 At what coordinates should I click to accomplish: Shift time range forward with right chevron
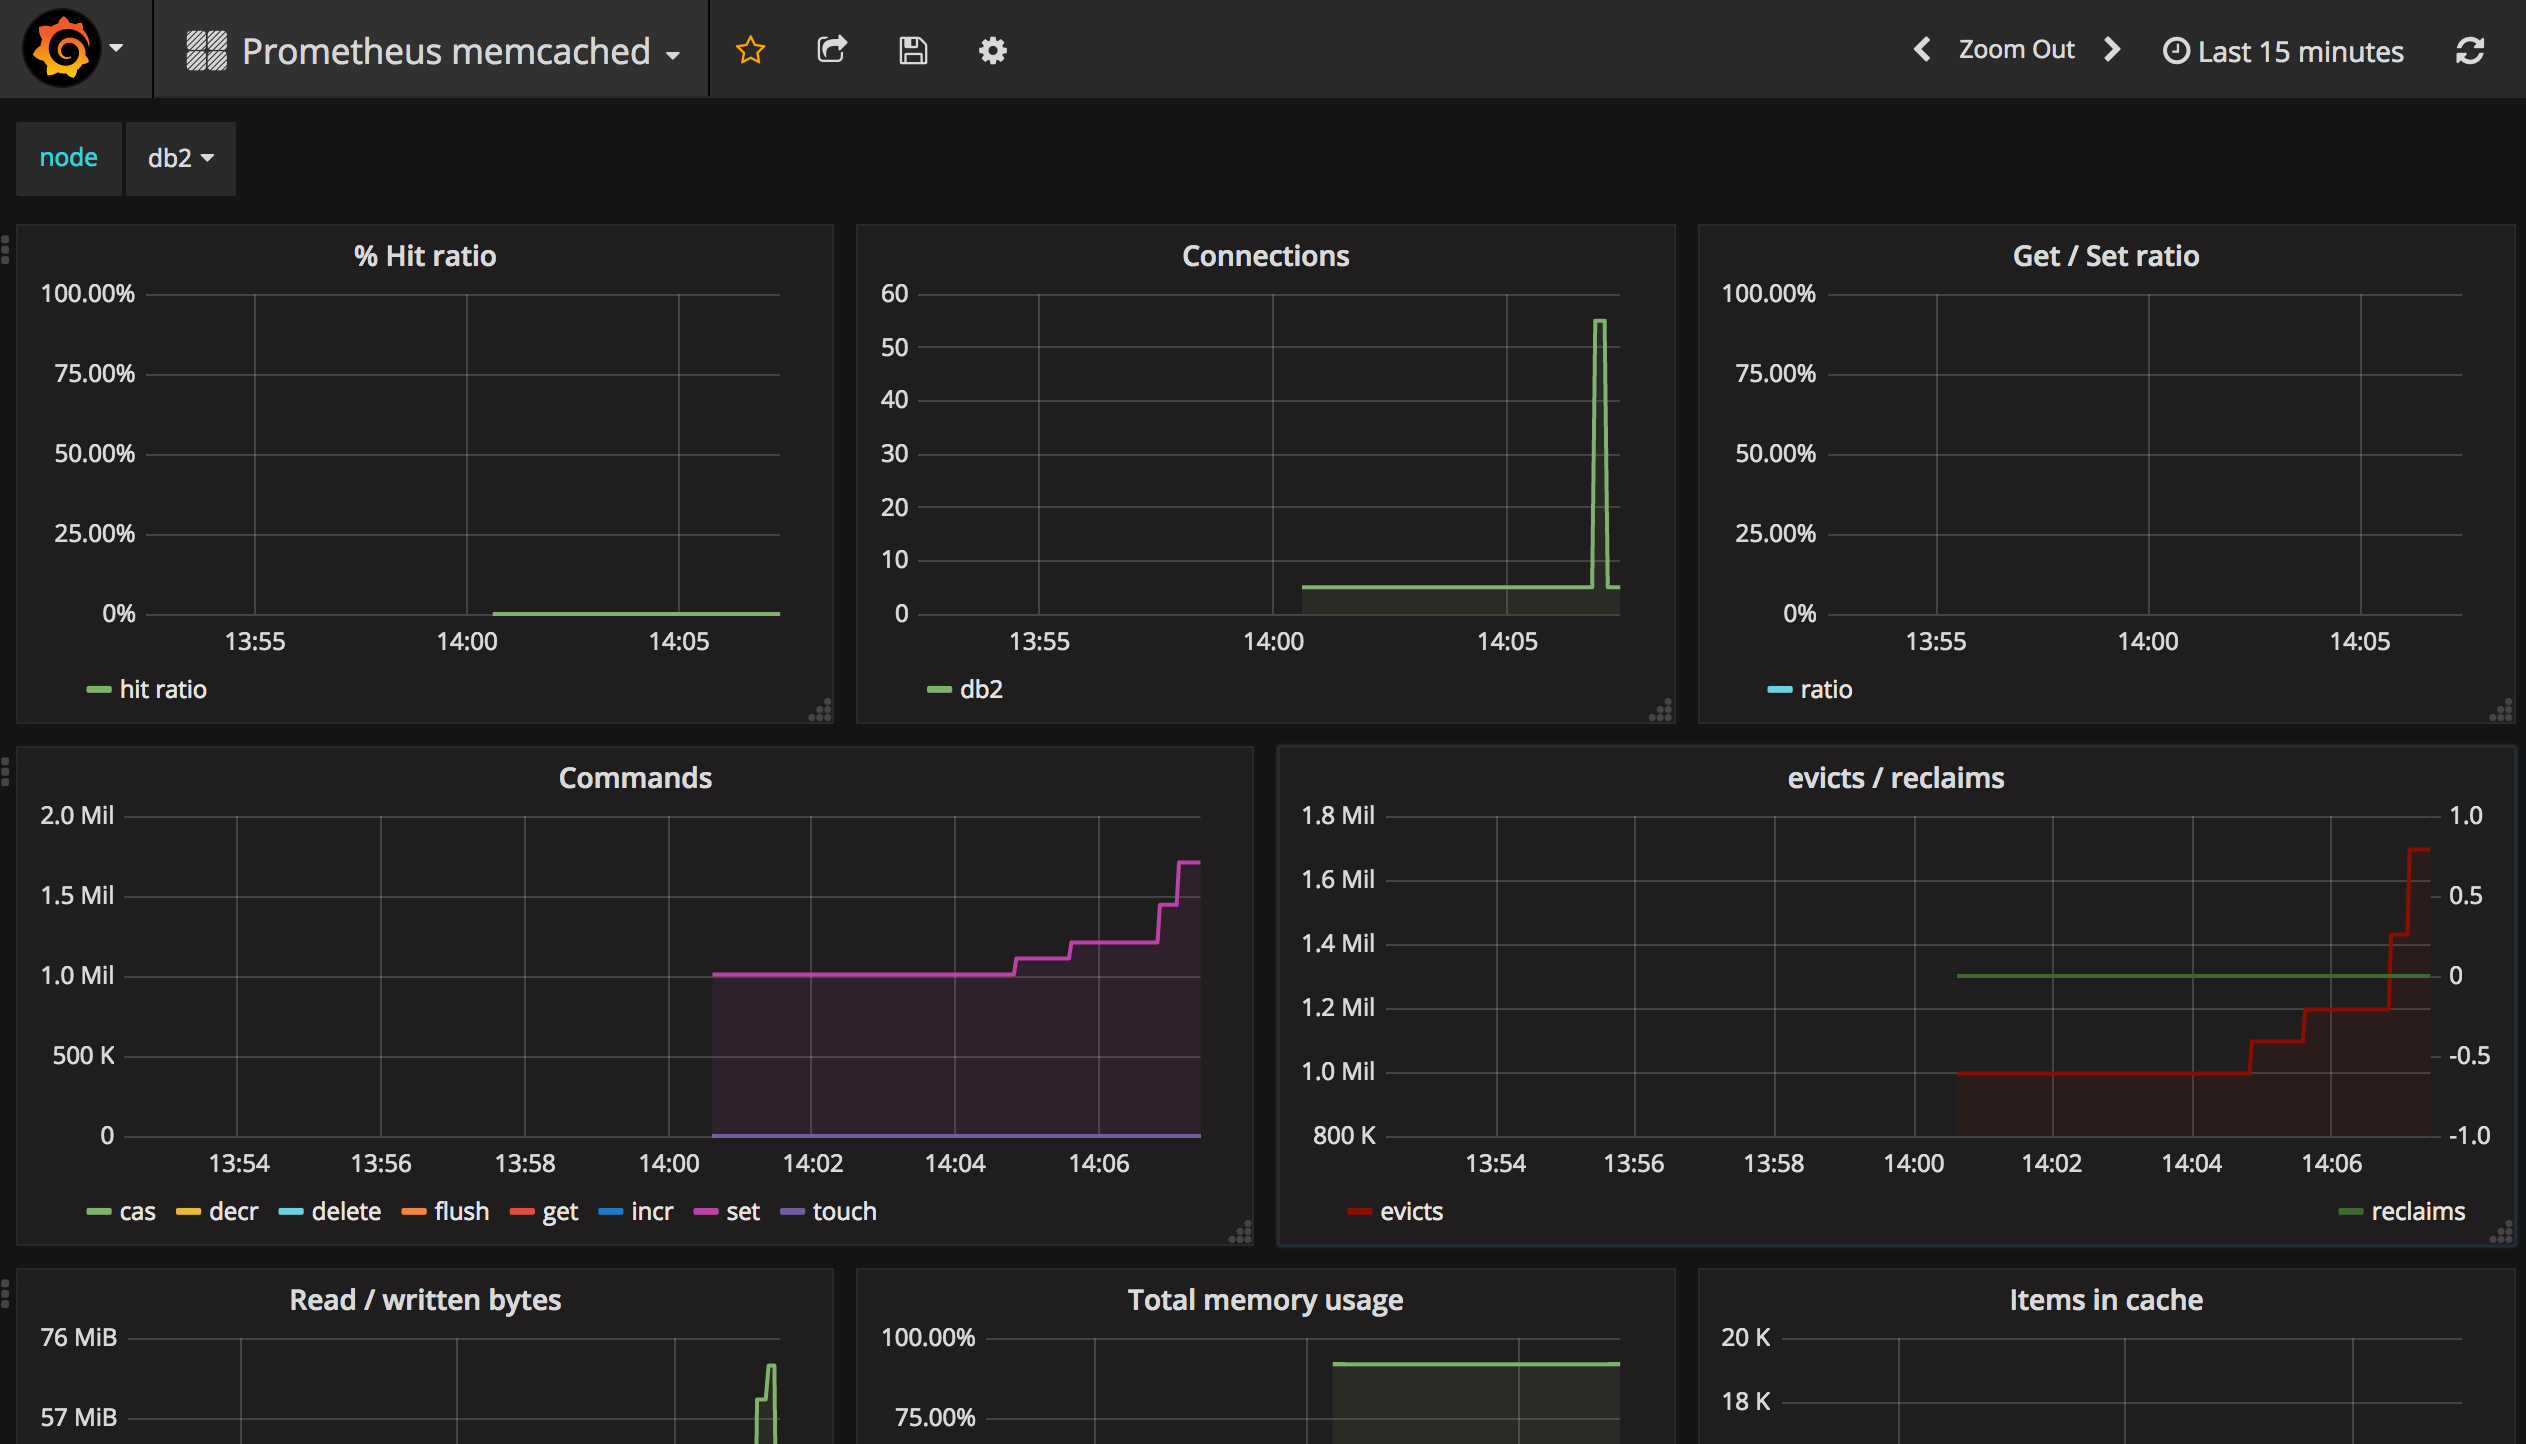pos(2111,50)
